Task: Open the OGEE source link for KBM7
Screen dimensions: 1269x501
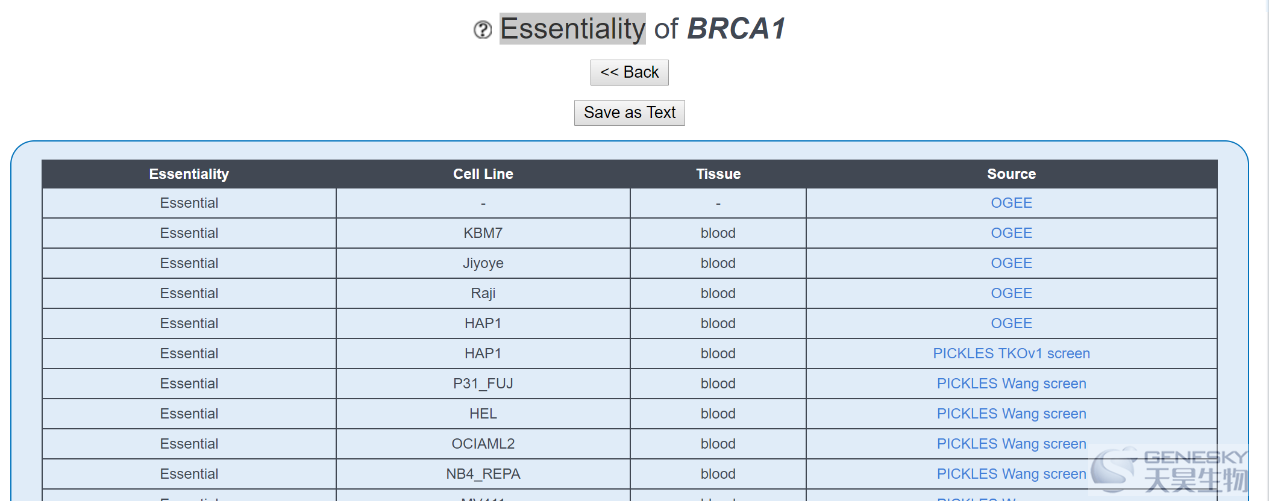Action: 1011,233
